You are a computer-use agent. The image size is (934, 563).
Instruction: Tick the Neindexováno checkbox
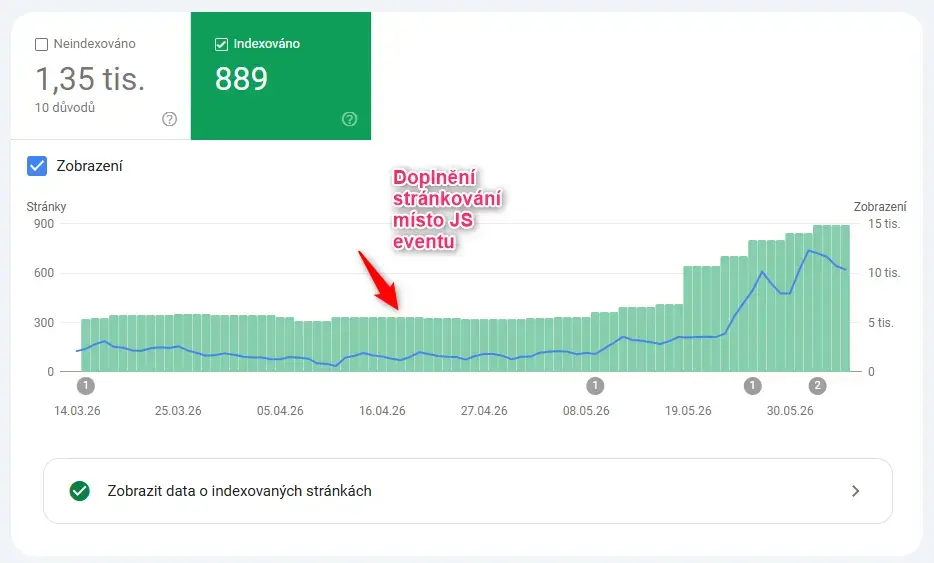(x=41, y=44)
